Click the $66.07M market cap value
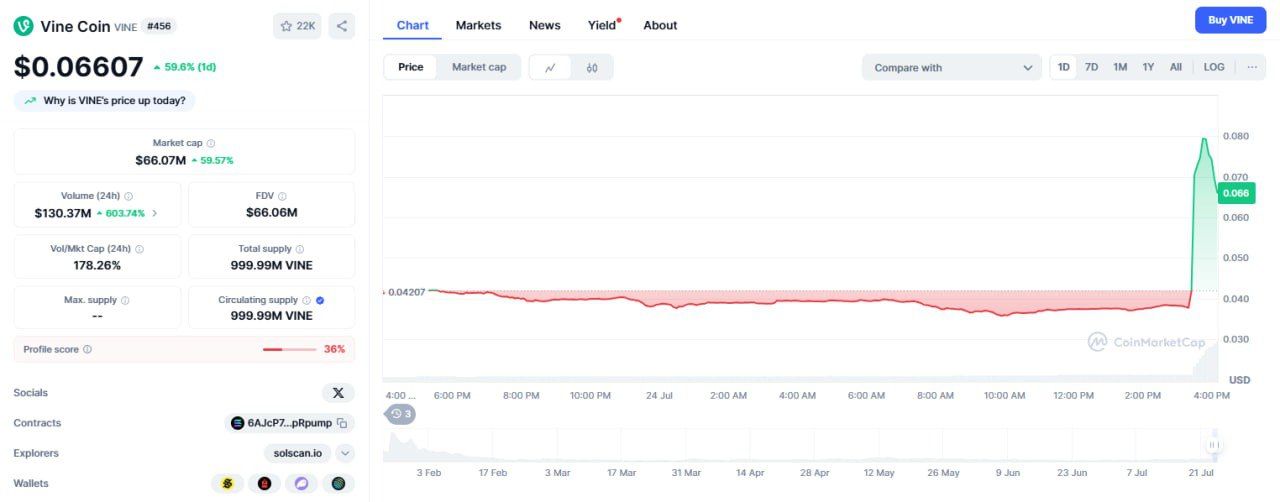 [160, 160]
